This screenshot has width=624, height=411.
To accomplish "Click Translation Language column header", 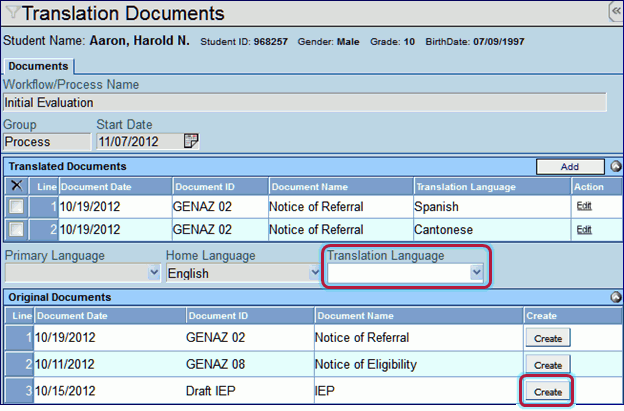I will (492, 187).
